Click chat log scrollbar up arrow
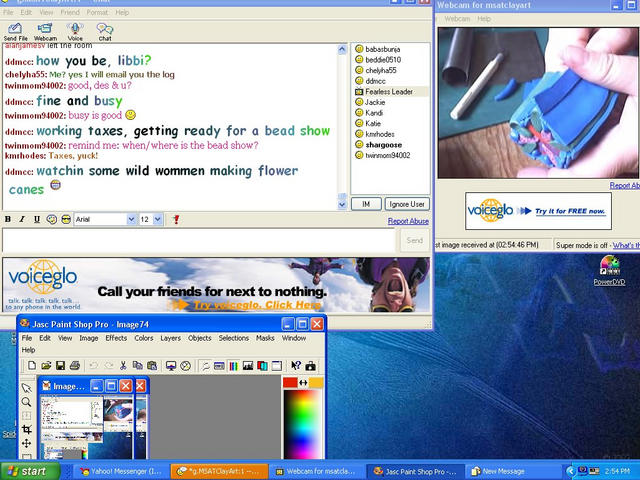The height and width of the screenshot is (480, 640). [342, 49]
